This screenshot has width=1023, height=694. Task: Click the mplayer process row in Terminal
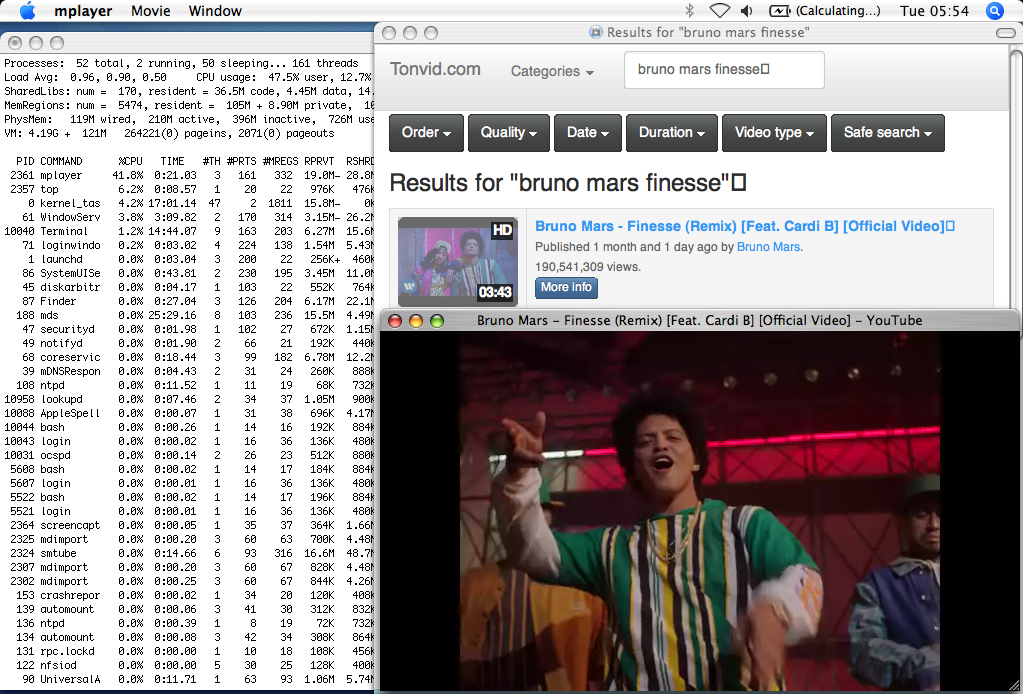(189, 175)
